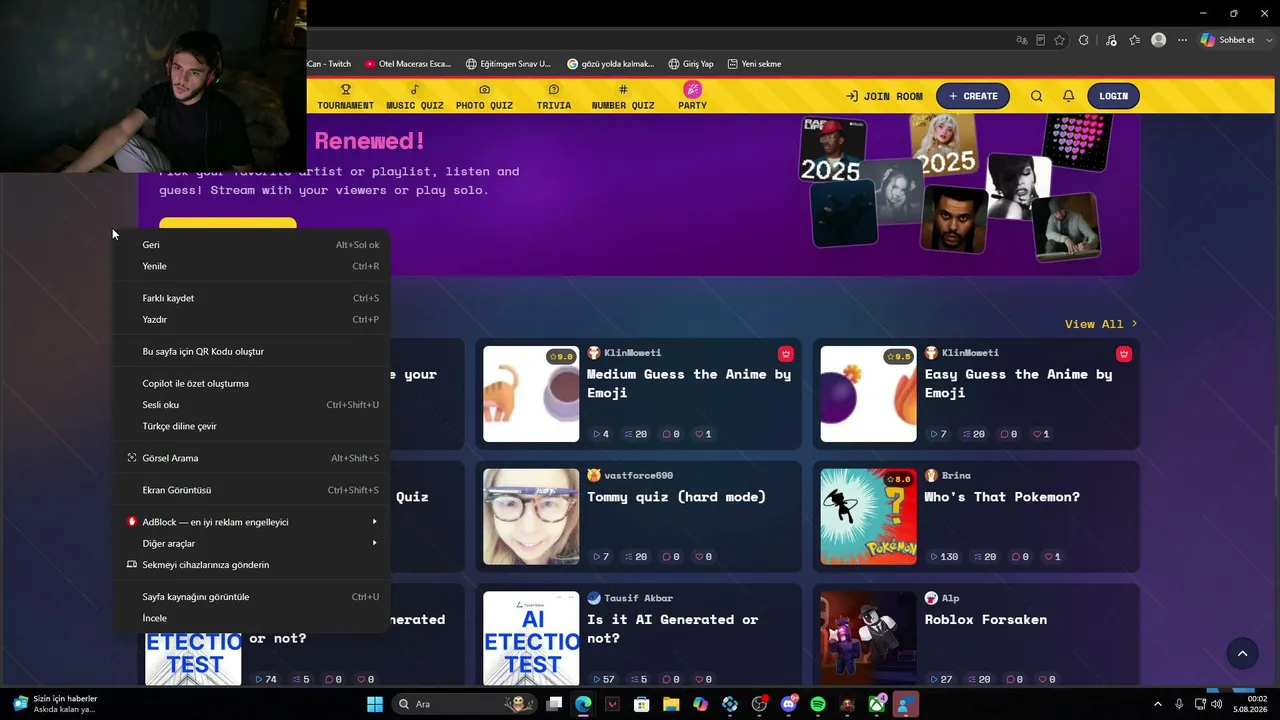Open Spotify from the taskbar
This screenshot has width=1280, height=720.
[817, 704]
